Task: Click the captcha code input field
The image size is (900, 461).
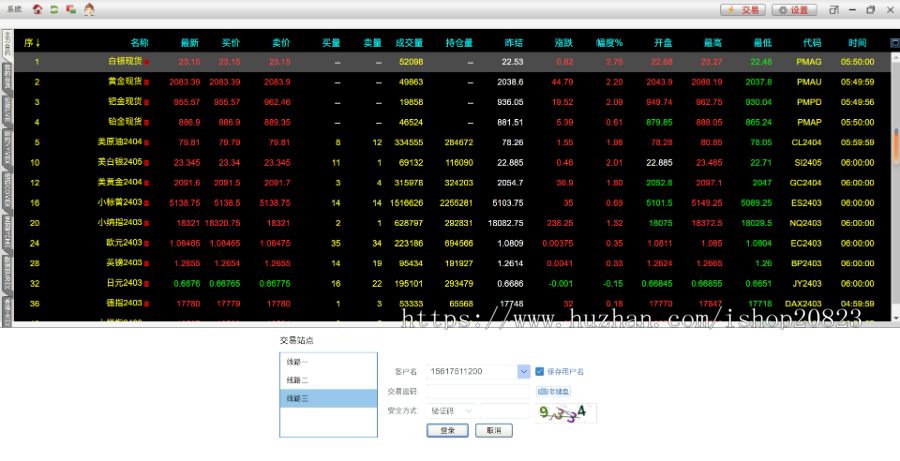Action: pos(505,410)
